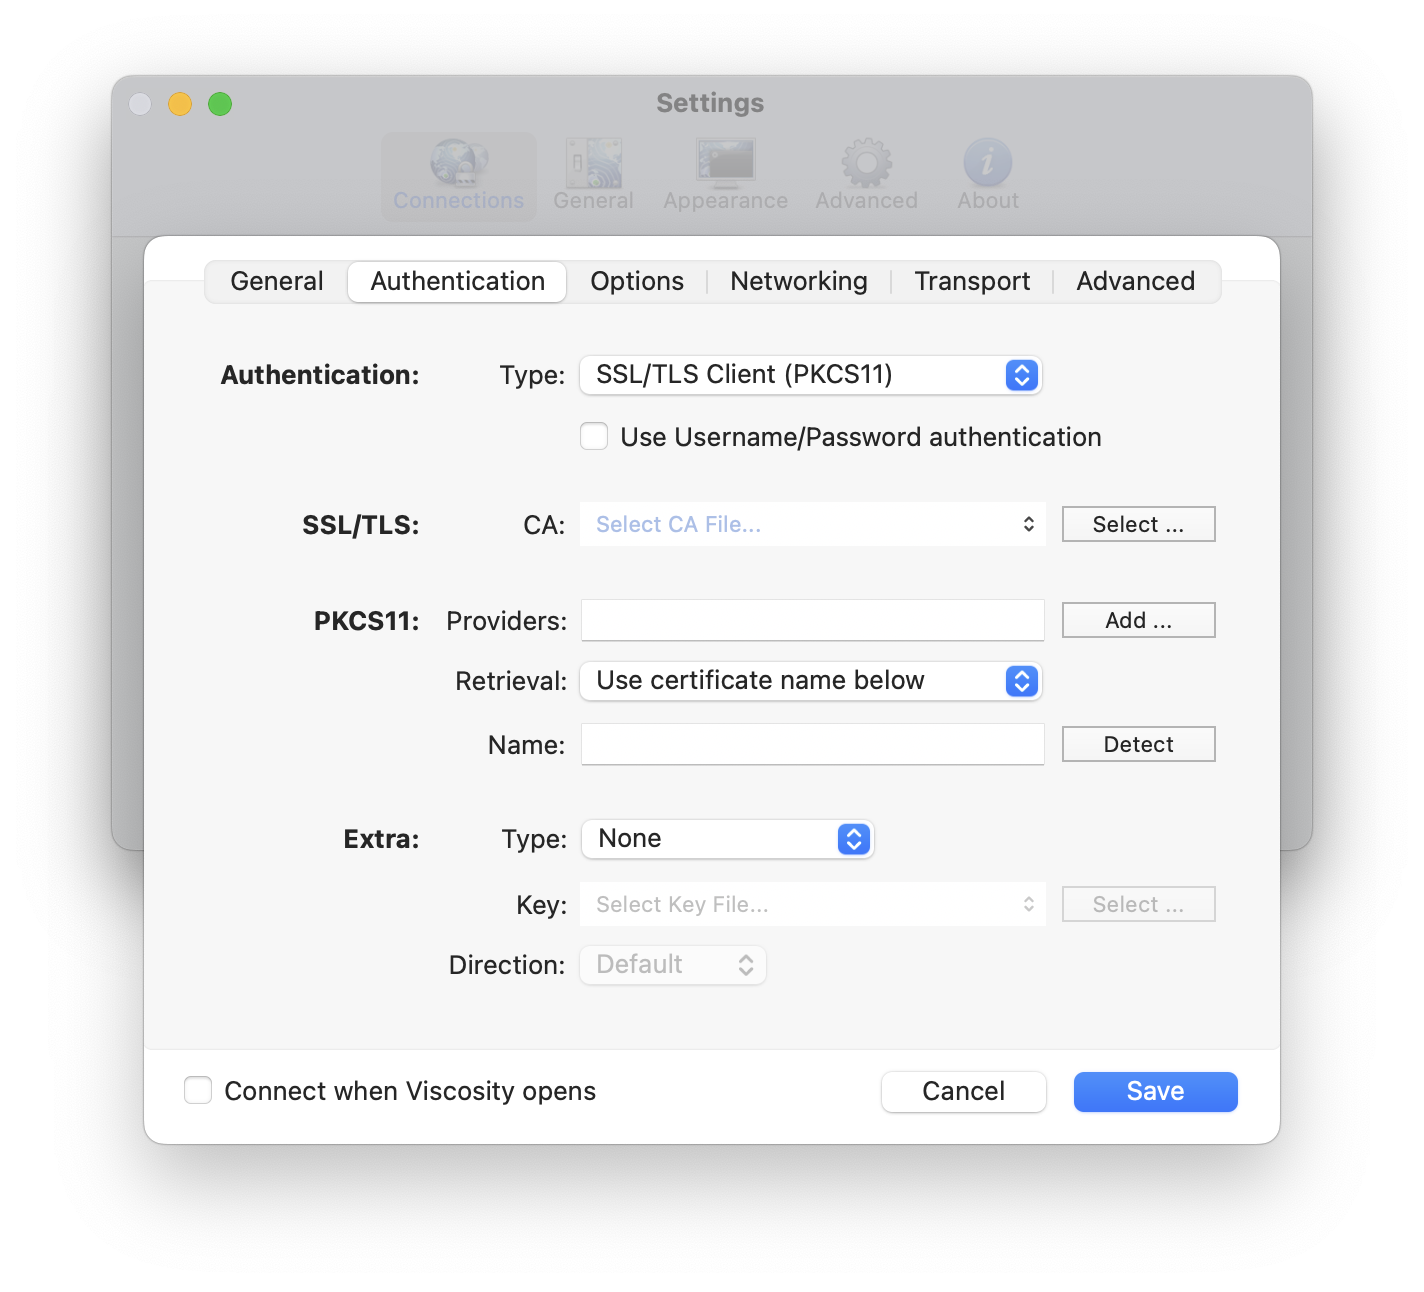Click Select button next to CA file
The image size is (1424, 1292).
1138,525
